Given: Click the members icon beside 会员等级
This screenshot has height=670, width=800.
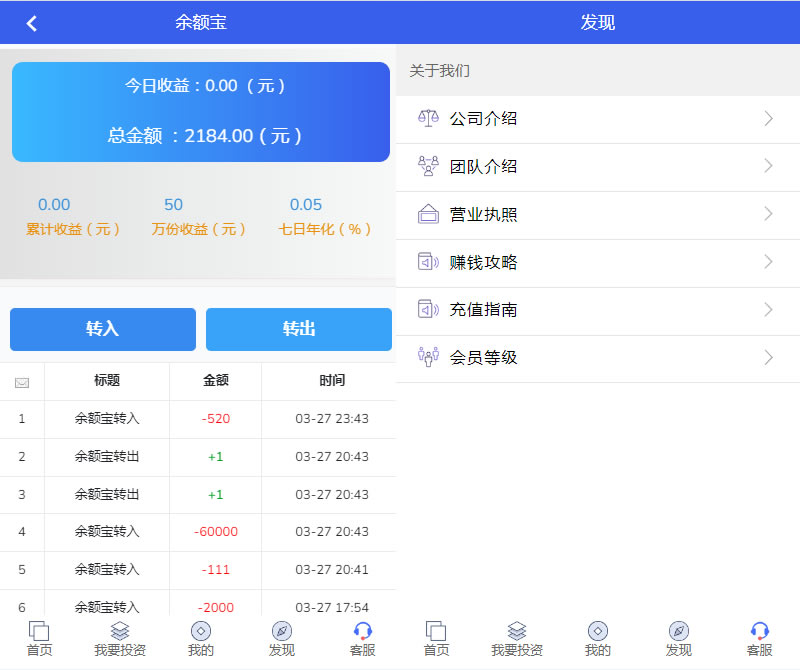Looking at the screenshot, I should pyautogui.click(x=428, y=357).
